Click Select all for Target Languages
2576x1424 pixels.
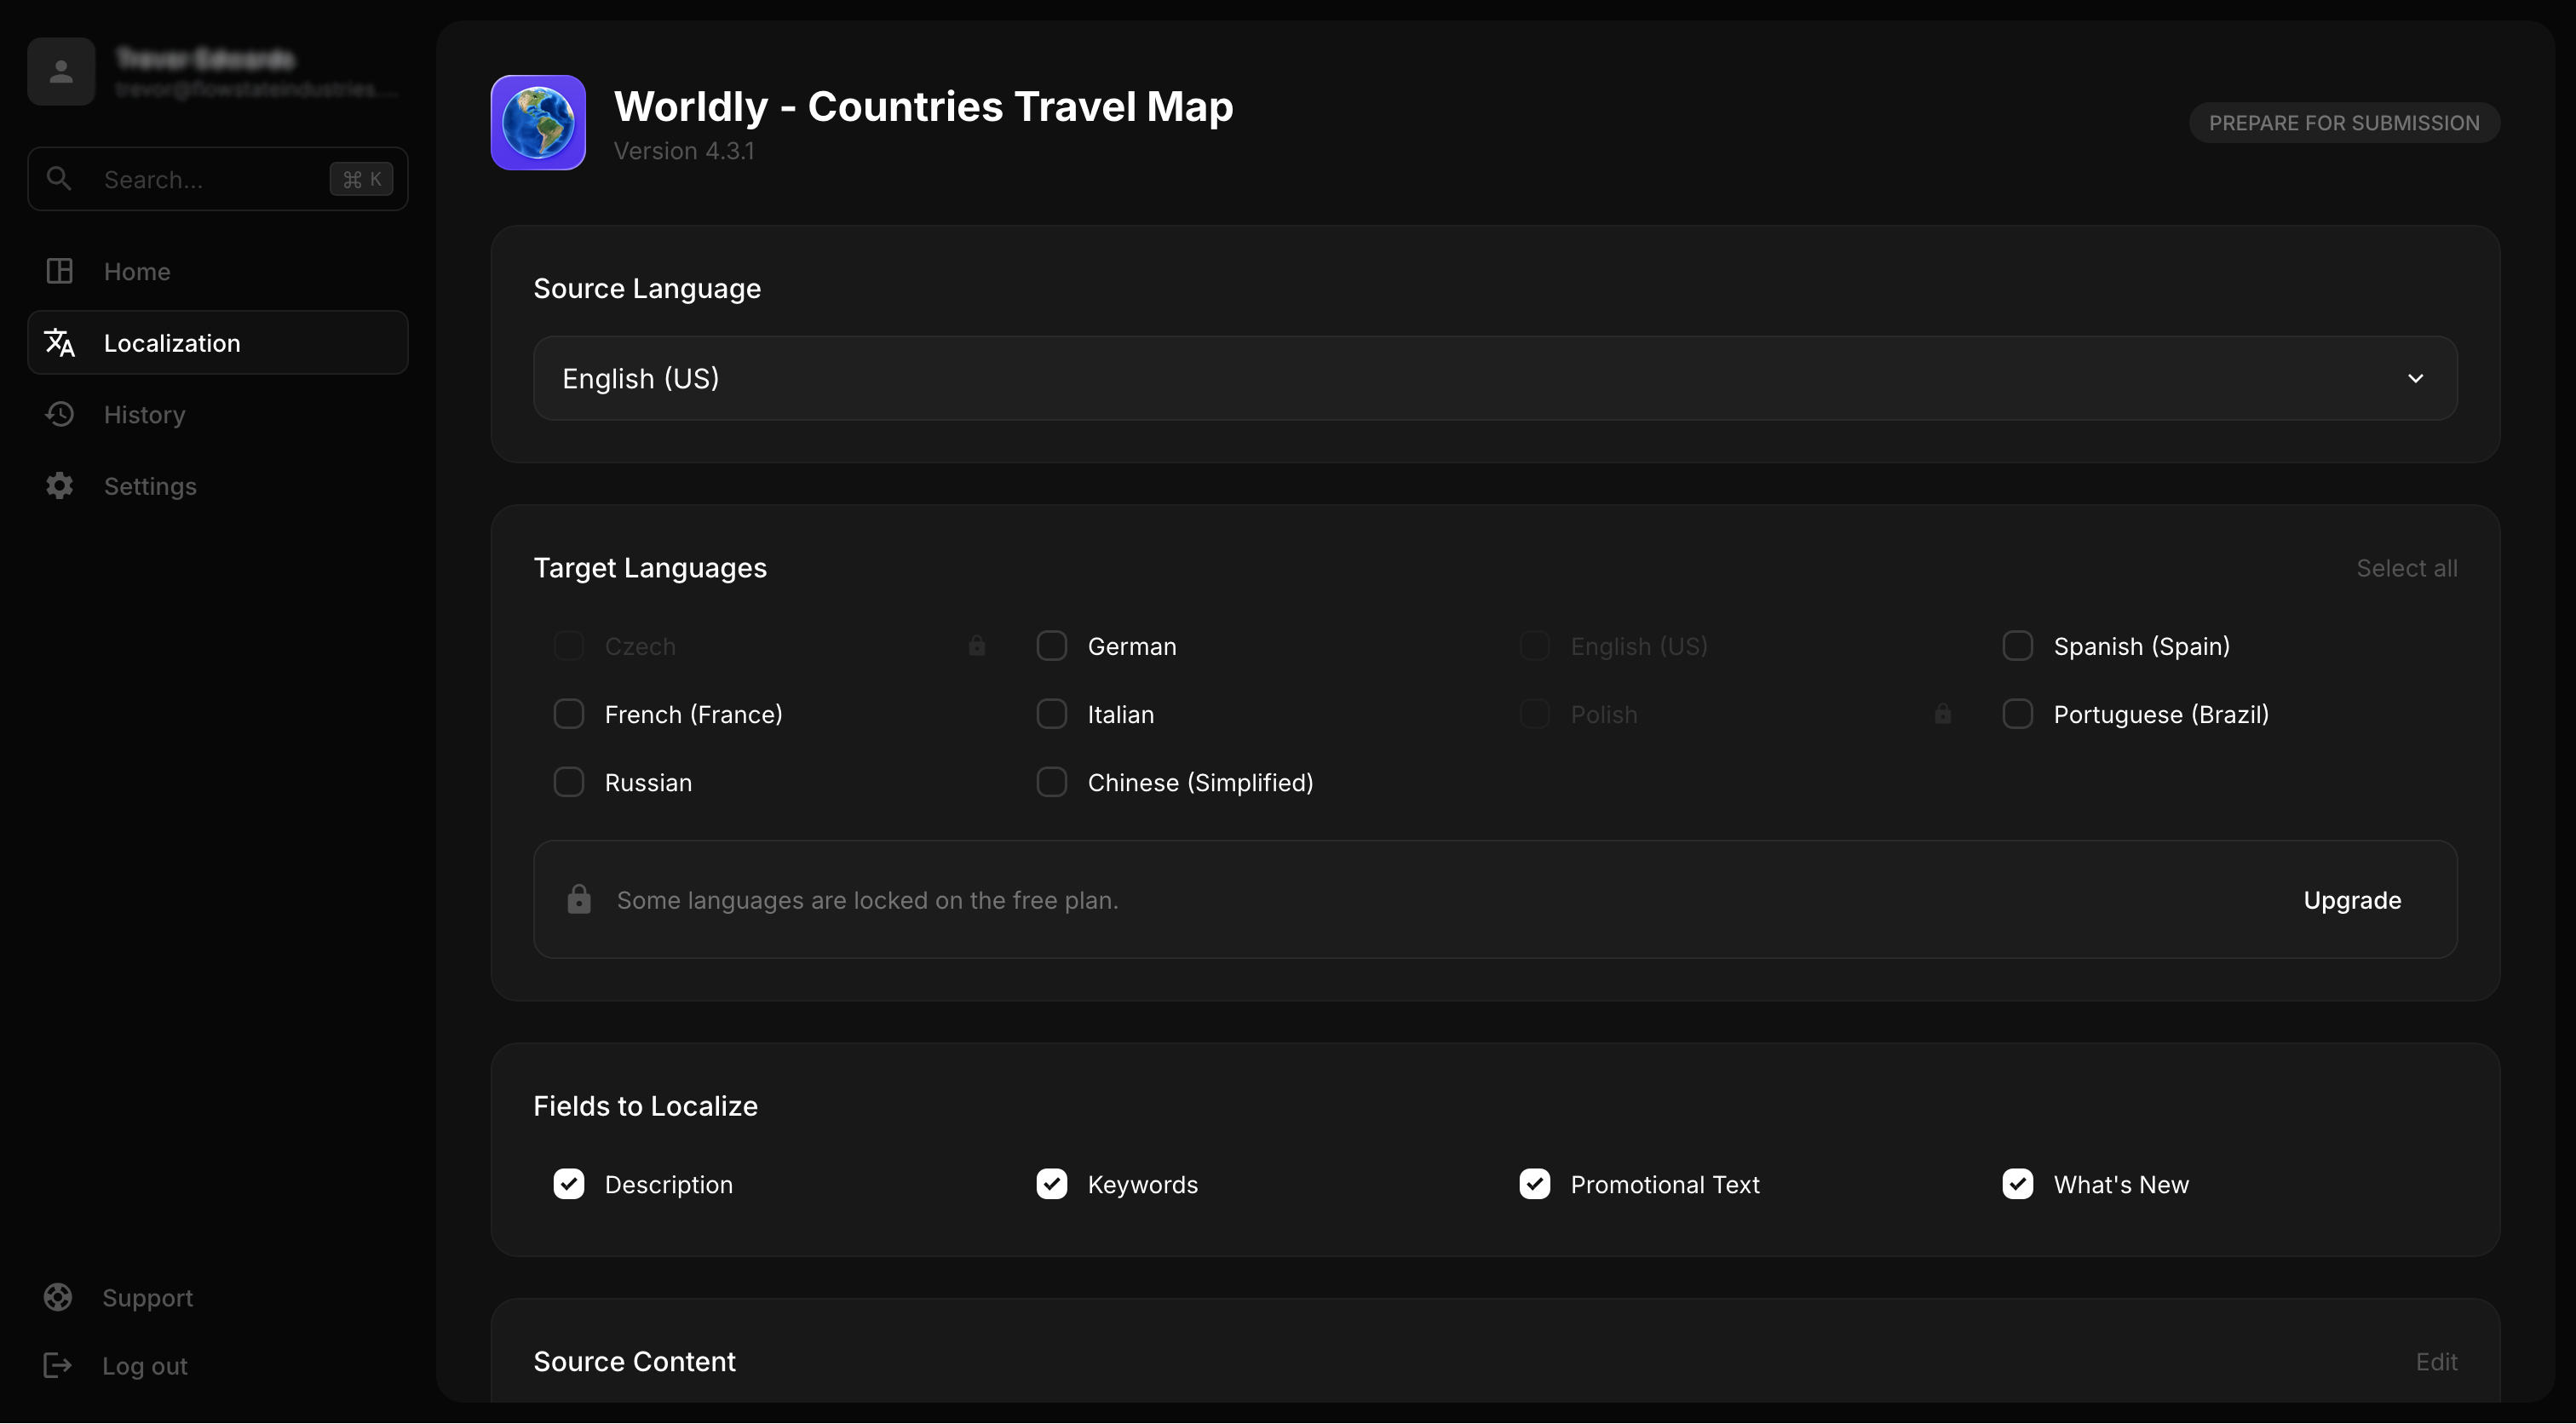point(2406,567)
